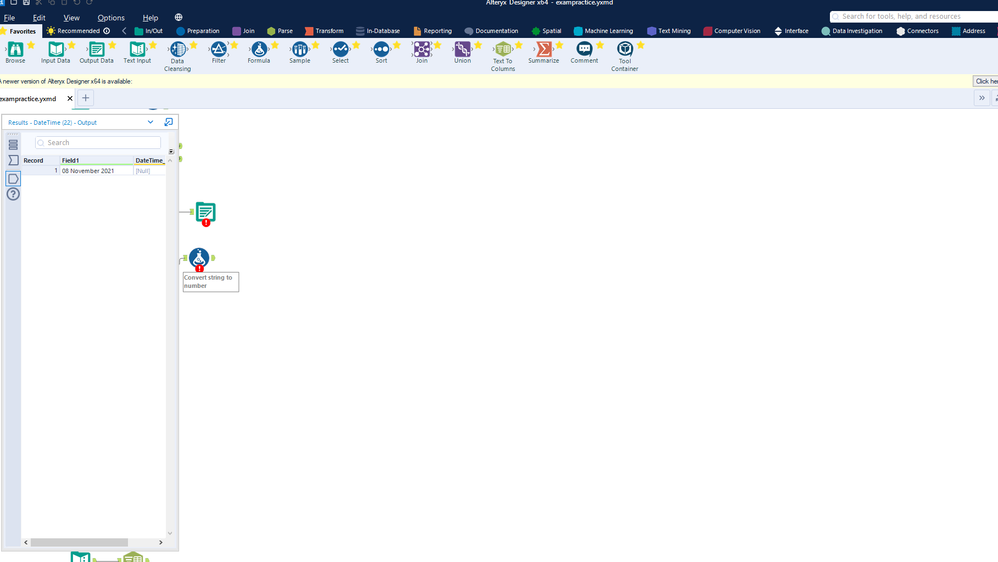Select the Data Cleansing tool
The height and width of the screenshot is (562, 998).
pyautogui.click(x=178, y=50)
